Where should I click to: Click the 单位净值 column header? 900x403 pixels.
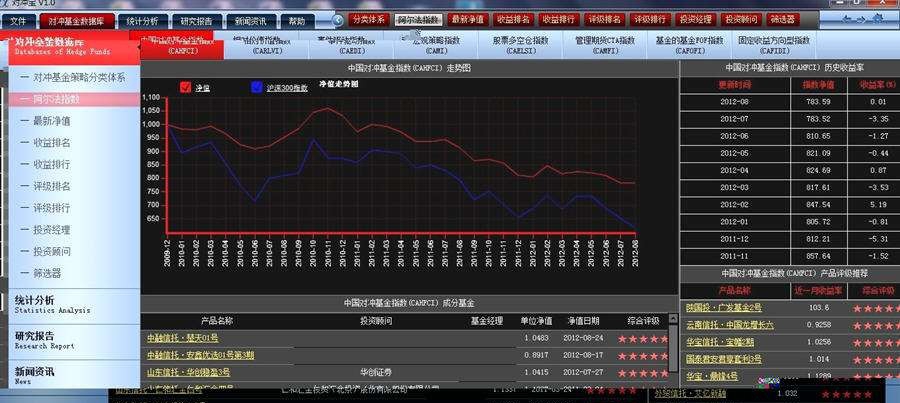click(536, 321)
